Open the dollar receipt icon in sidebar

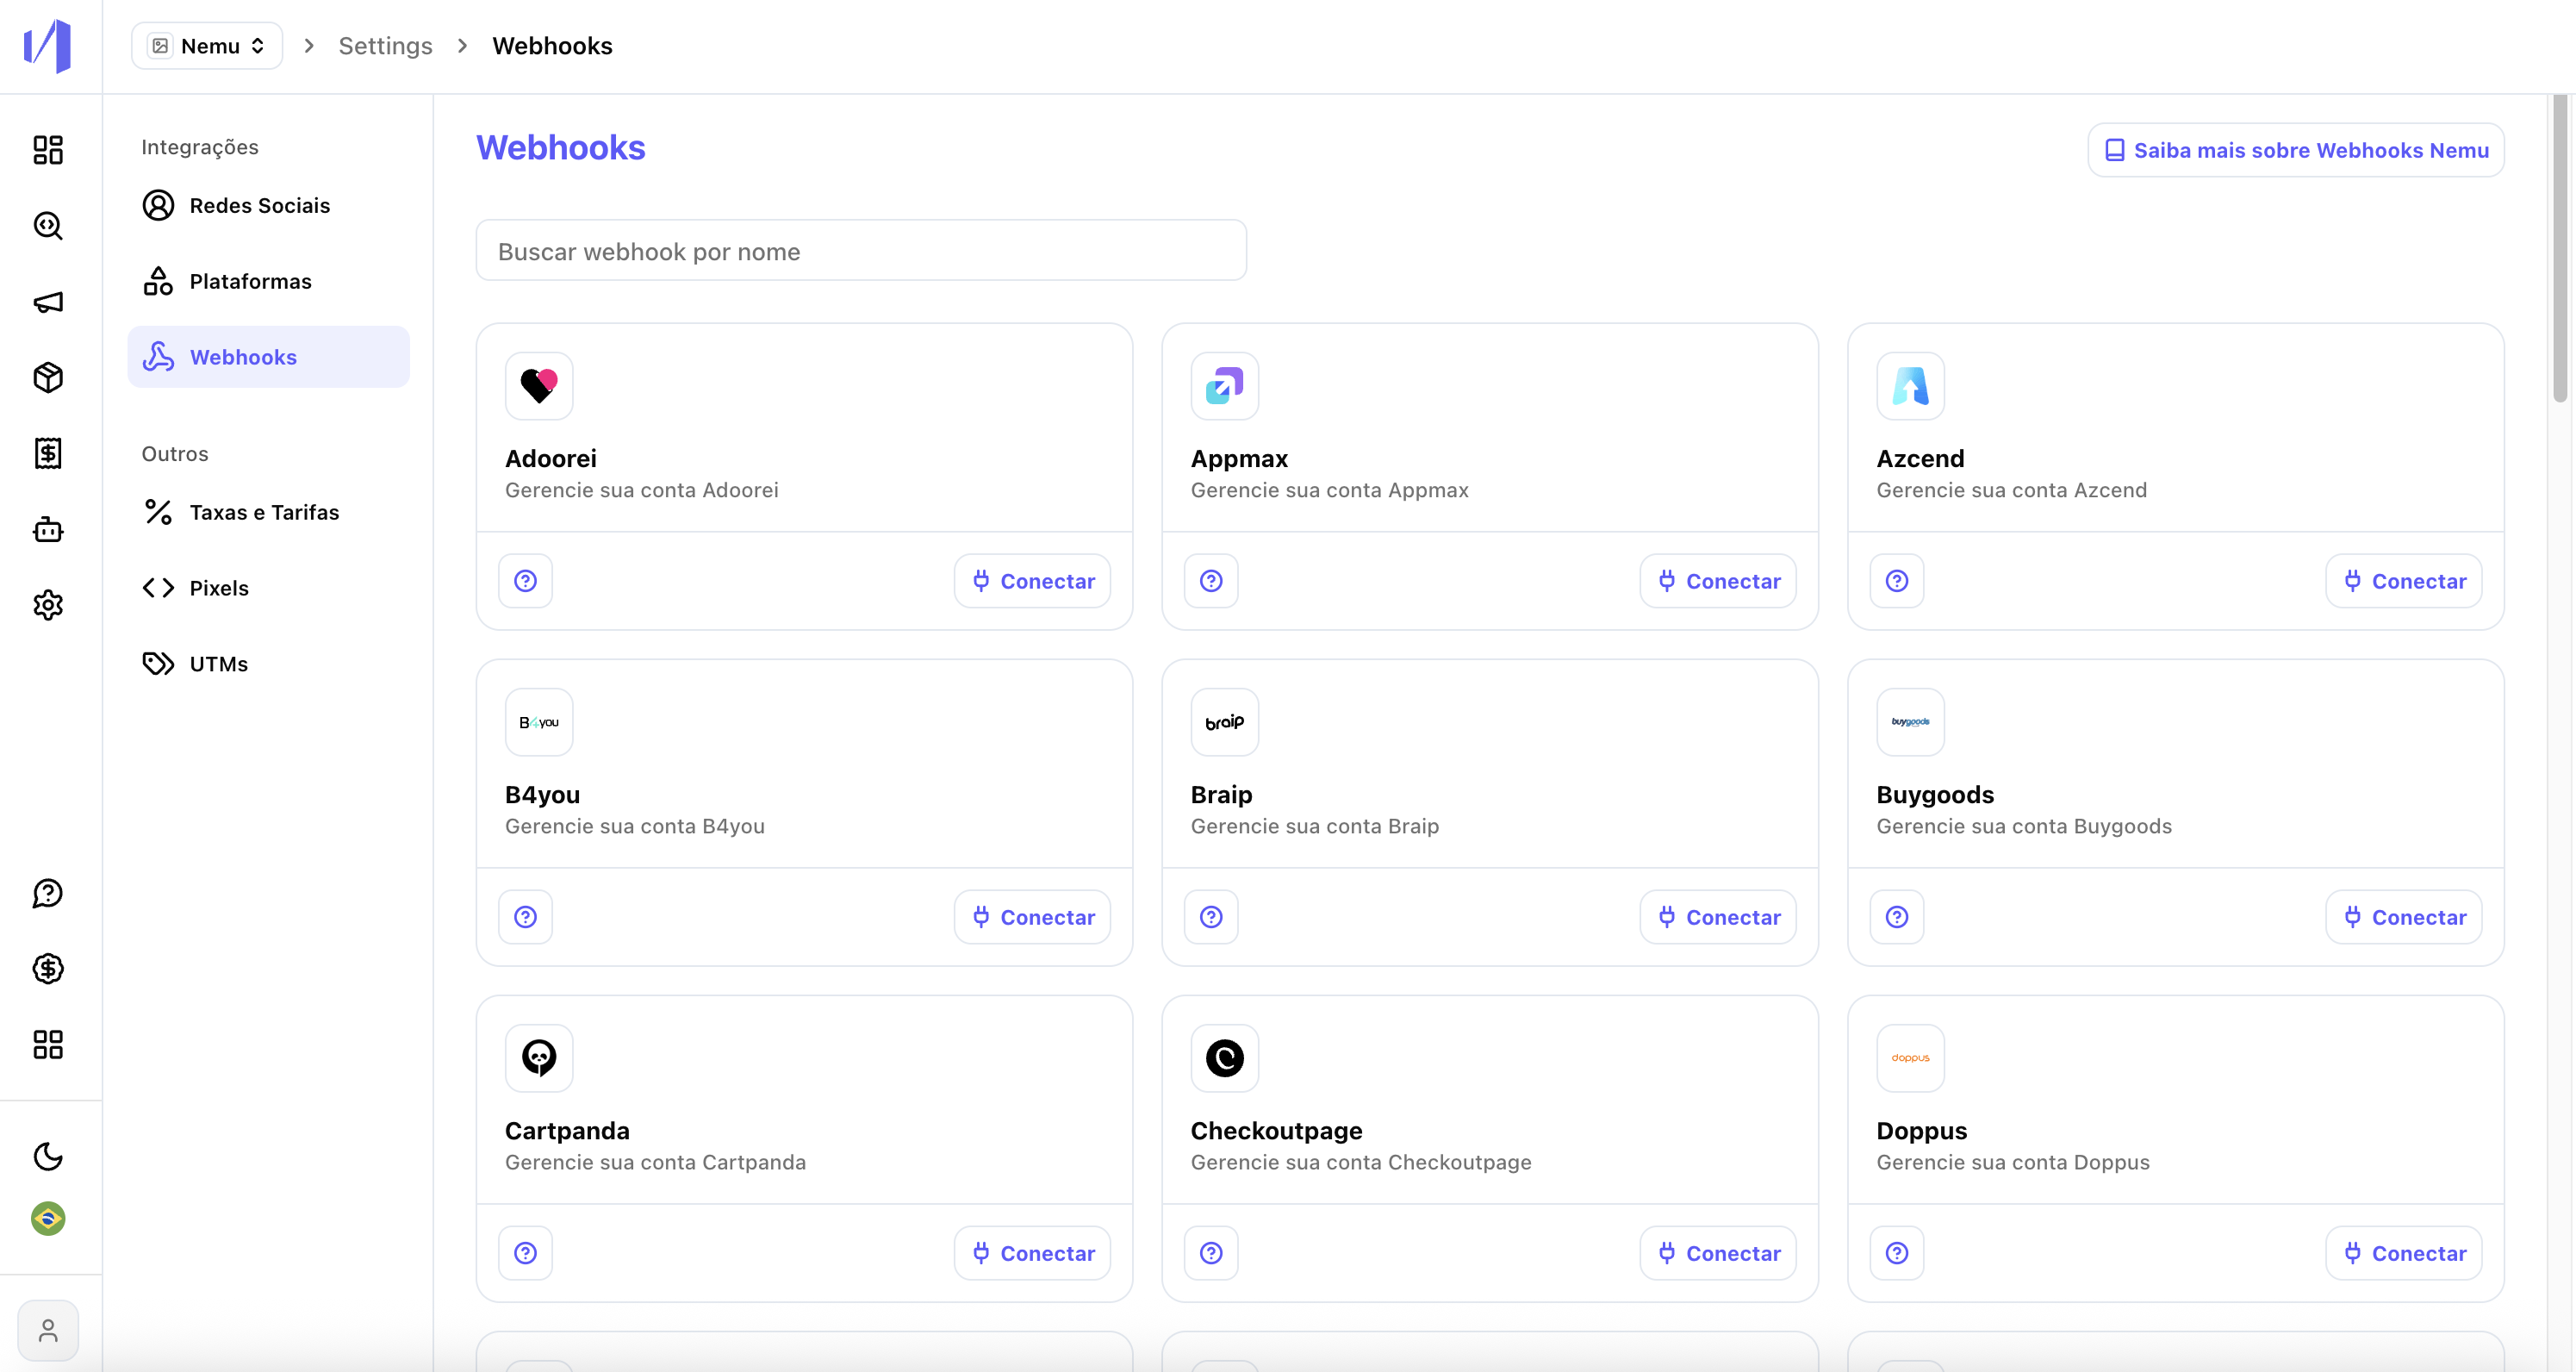(48, 453)
